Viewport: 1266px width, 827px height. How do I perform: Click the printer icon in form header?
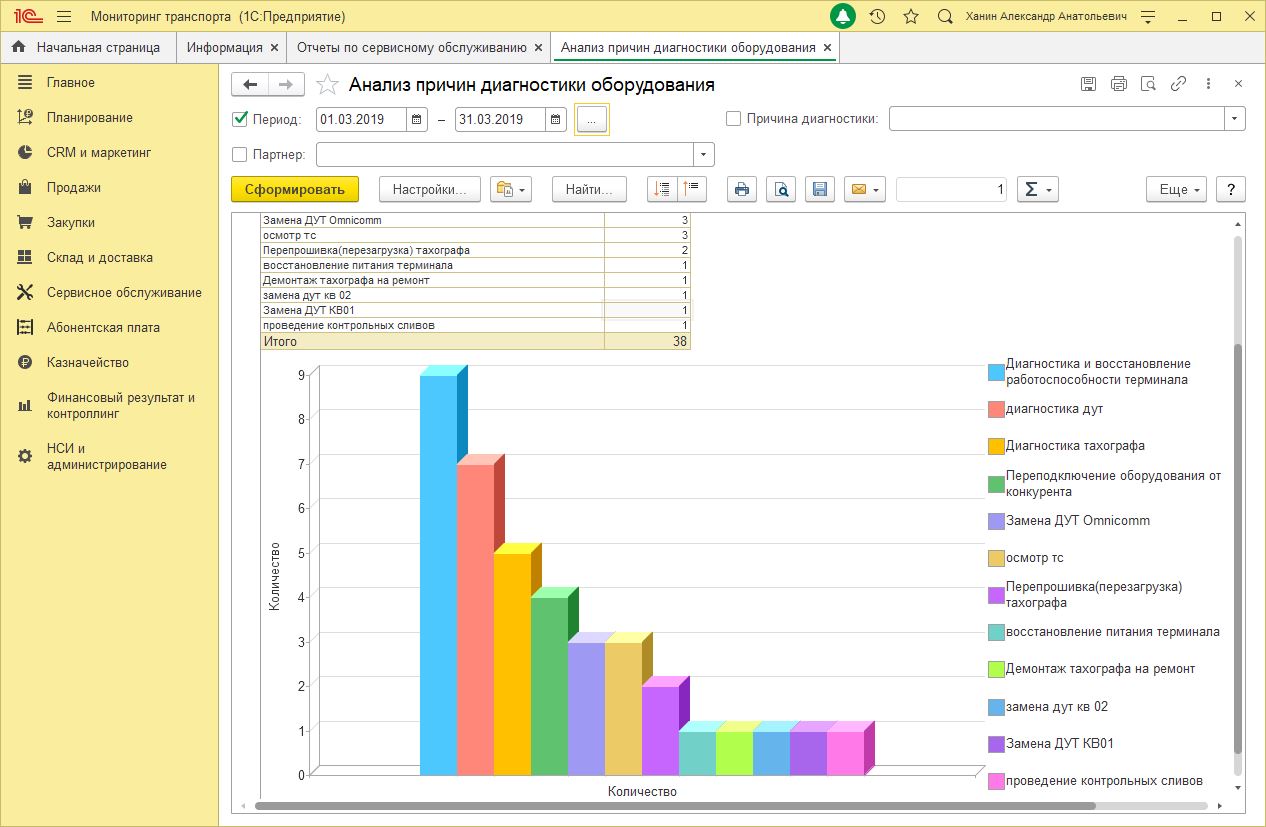[x=1119, y=84]
